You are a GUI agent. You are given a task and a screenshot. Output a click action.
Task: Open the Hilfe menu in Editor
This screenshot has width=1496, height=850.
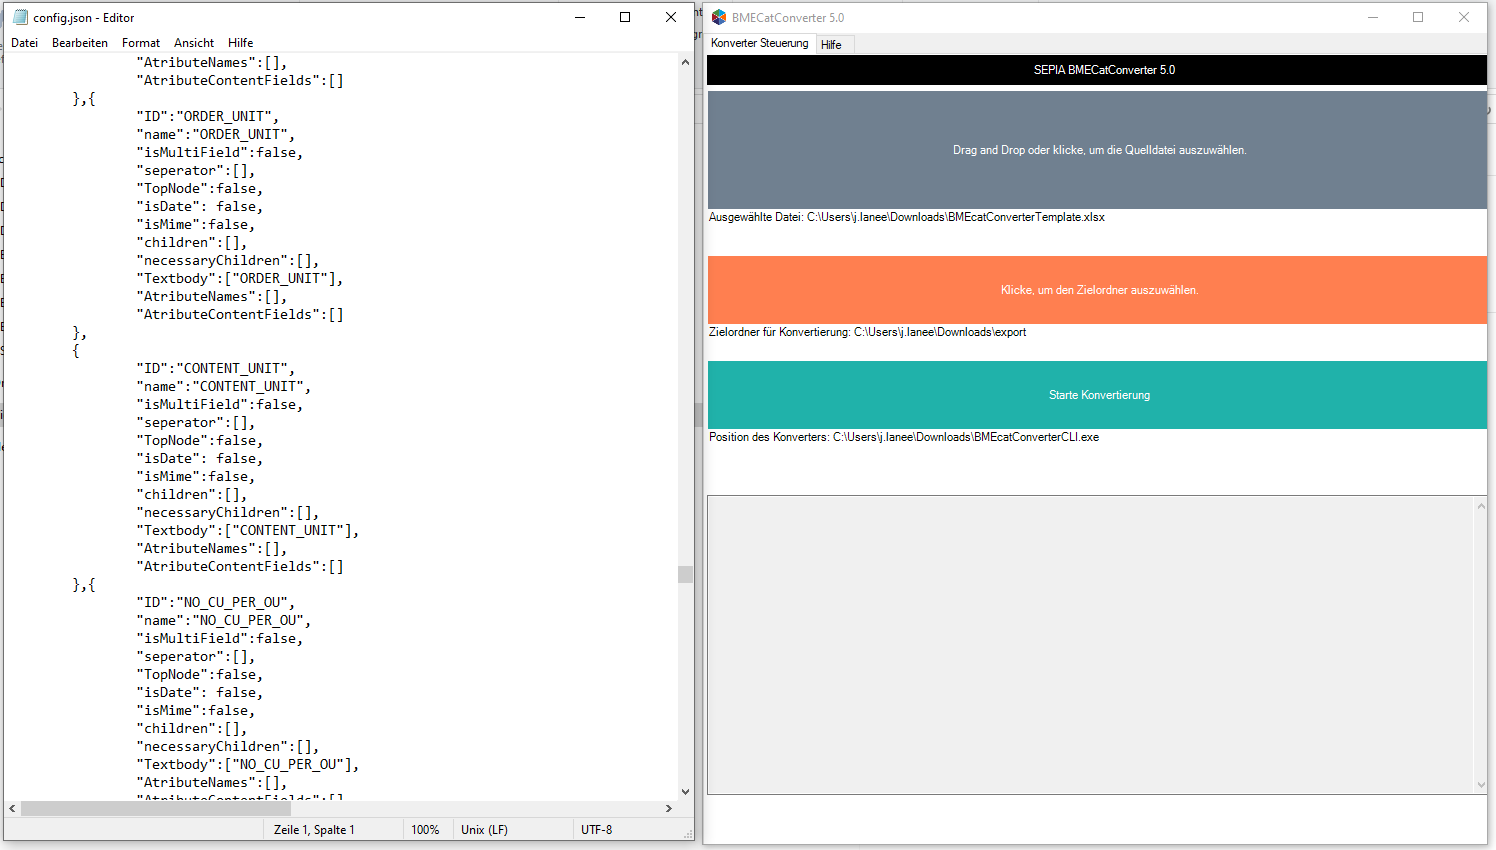point(241,43)
